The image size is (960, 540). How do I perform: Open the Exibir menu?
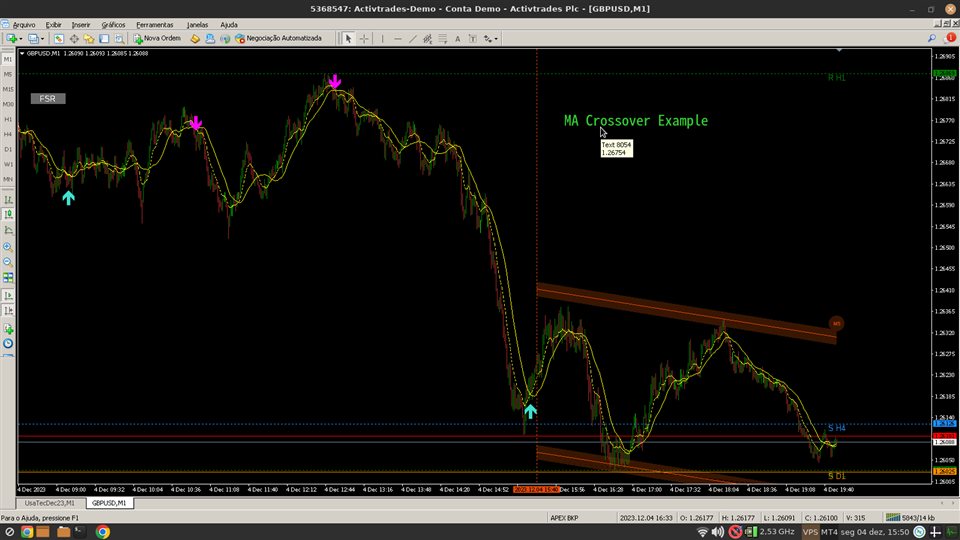(x=53, y=24)
